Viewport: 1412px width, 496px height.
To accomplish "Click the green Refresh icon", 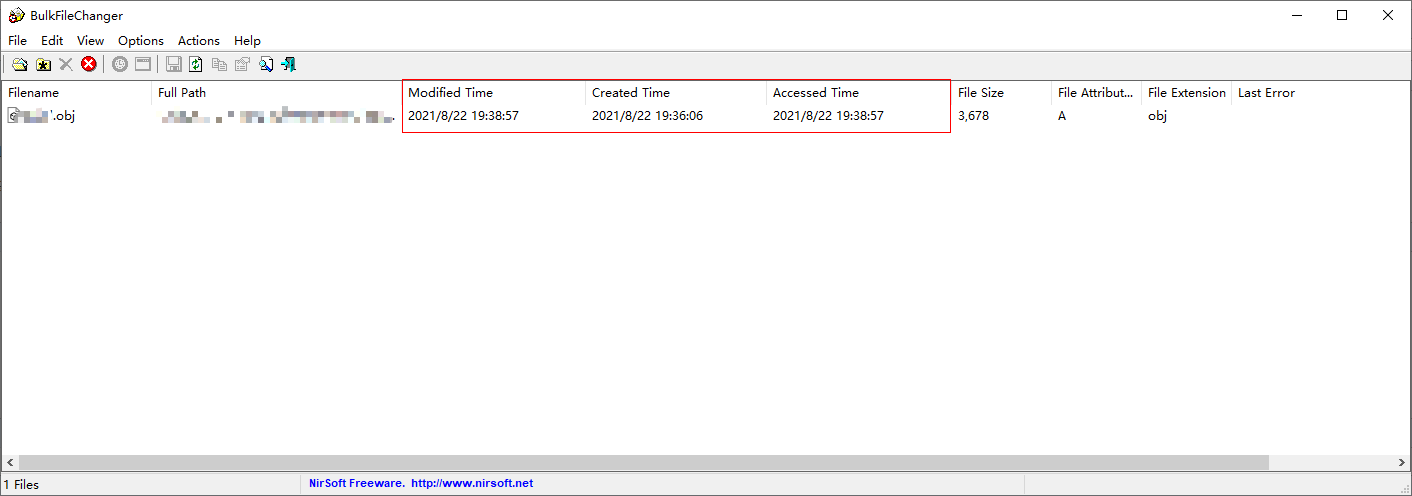I will click(196, 64).
